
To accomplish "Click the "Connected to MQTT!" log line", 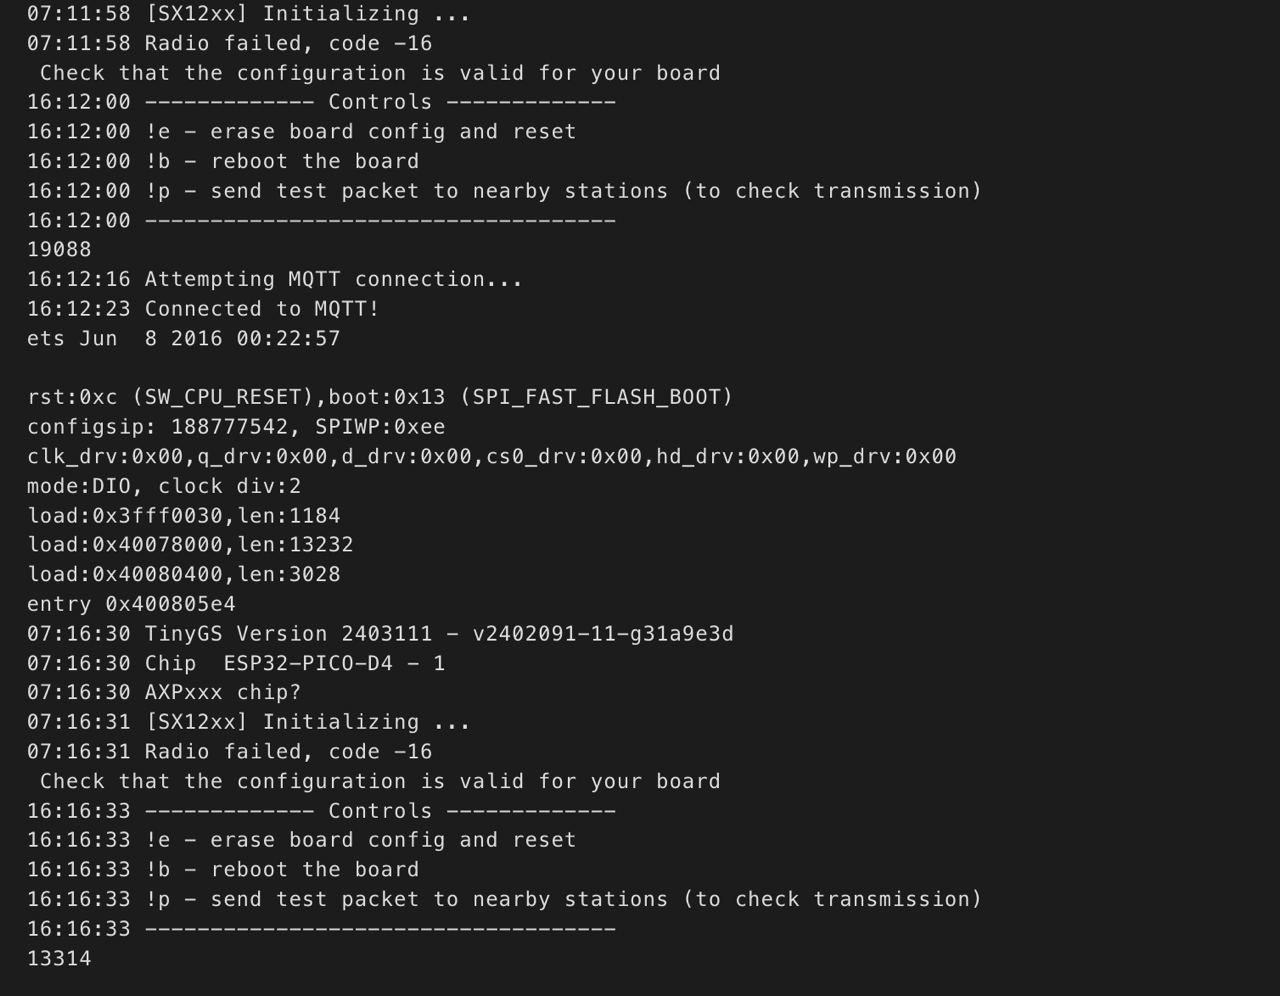I will 203,309.
